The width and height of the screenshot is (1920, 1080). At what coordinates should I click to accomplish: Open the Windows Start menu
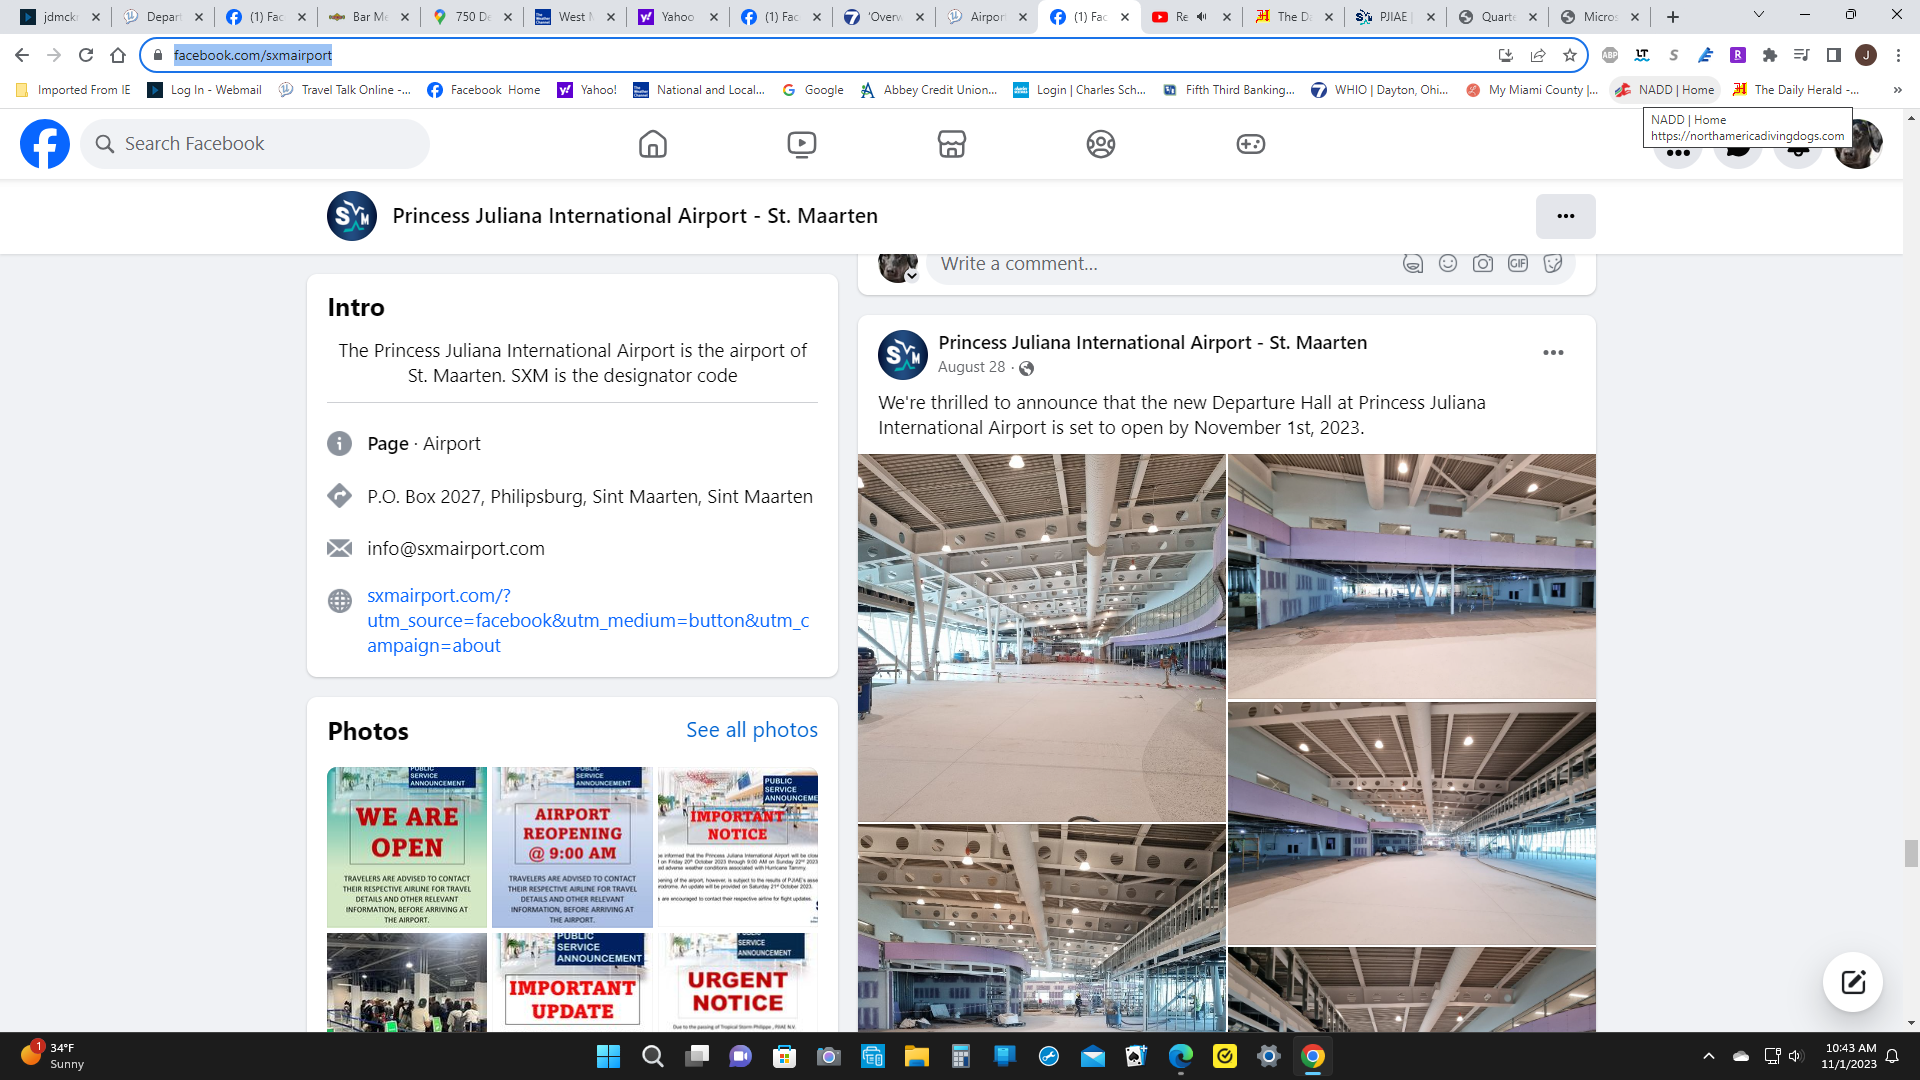pos(608,1056)
